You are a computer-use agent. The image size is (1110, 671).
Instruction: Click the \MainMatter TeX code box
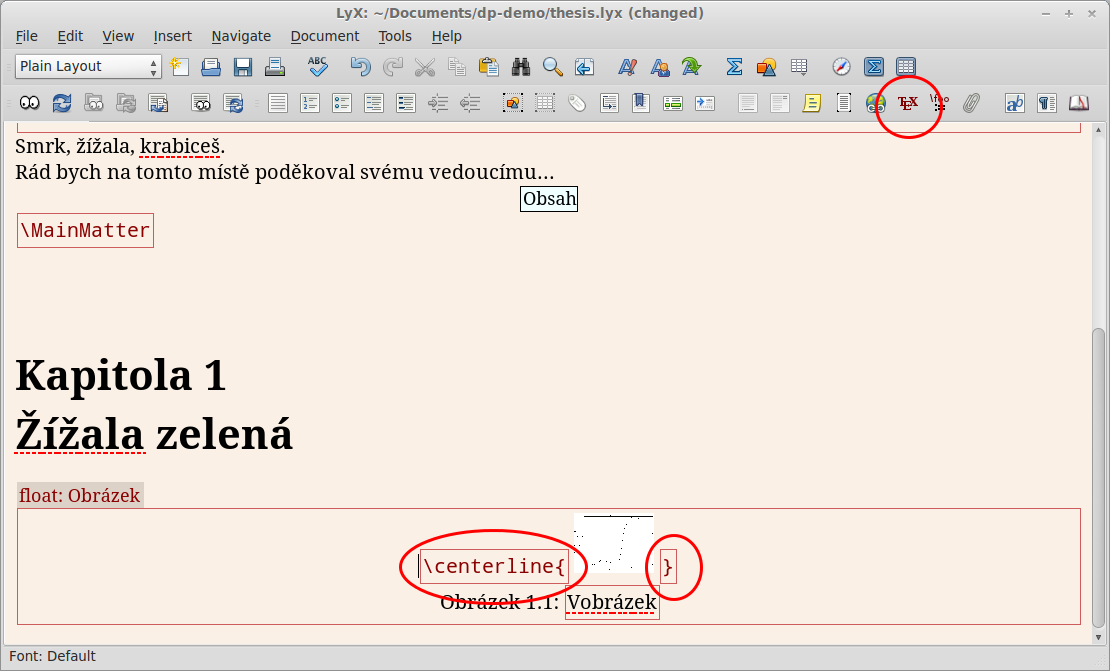(x=85, y=231)
